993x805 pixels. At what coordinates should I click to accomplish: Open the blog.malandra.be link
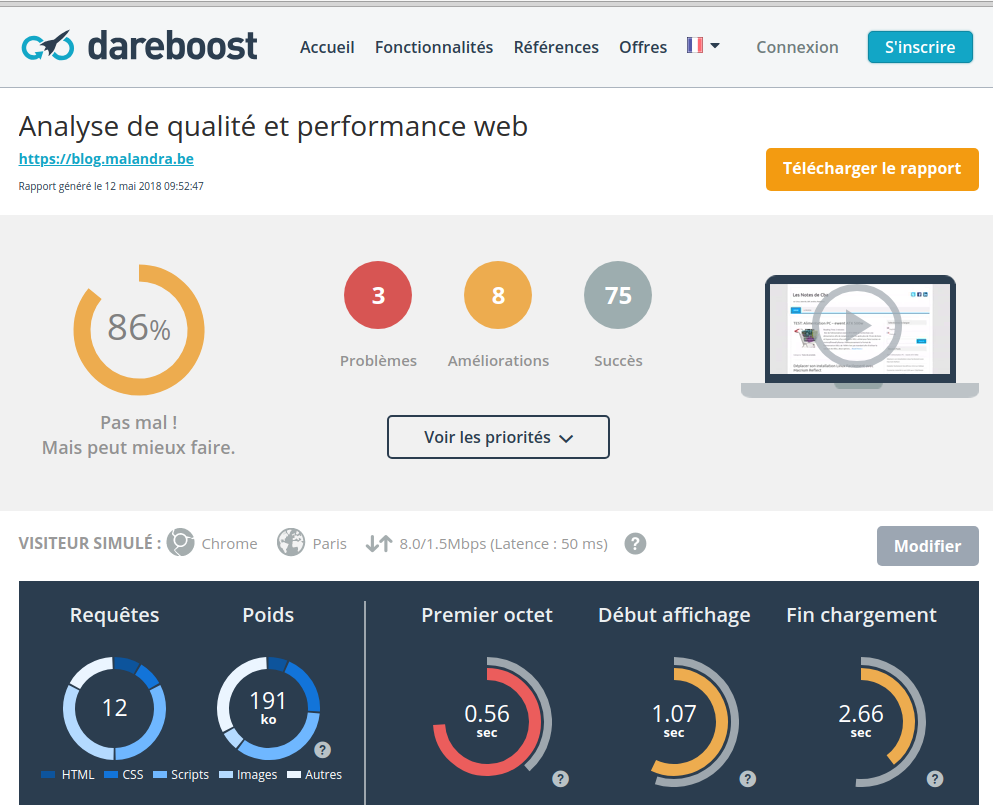[106, 158]
